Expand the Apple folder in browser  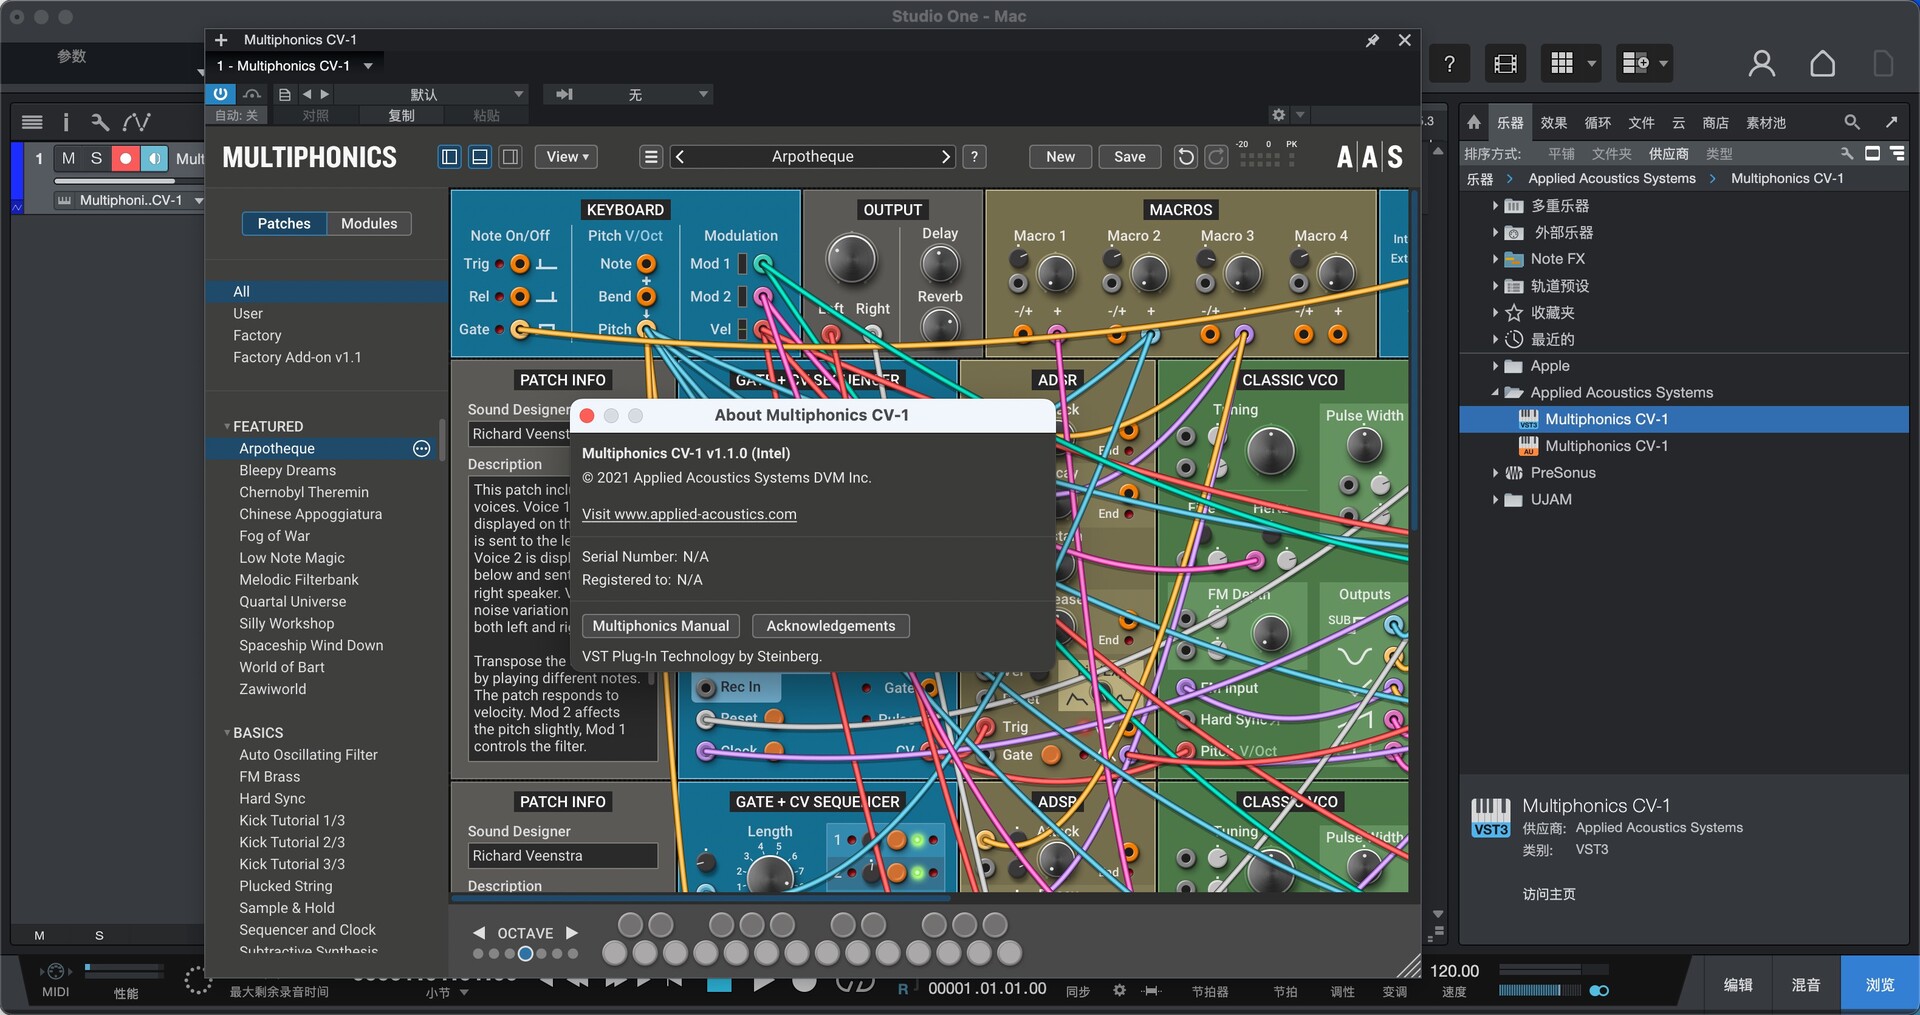(1495, 366)
